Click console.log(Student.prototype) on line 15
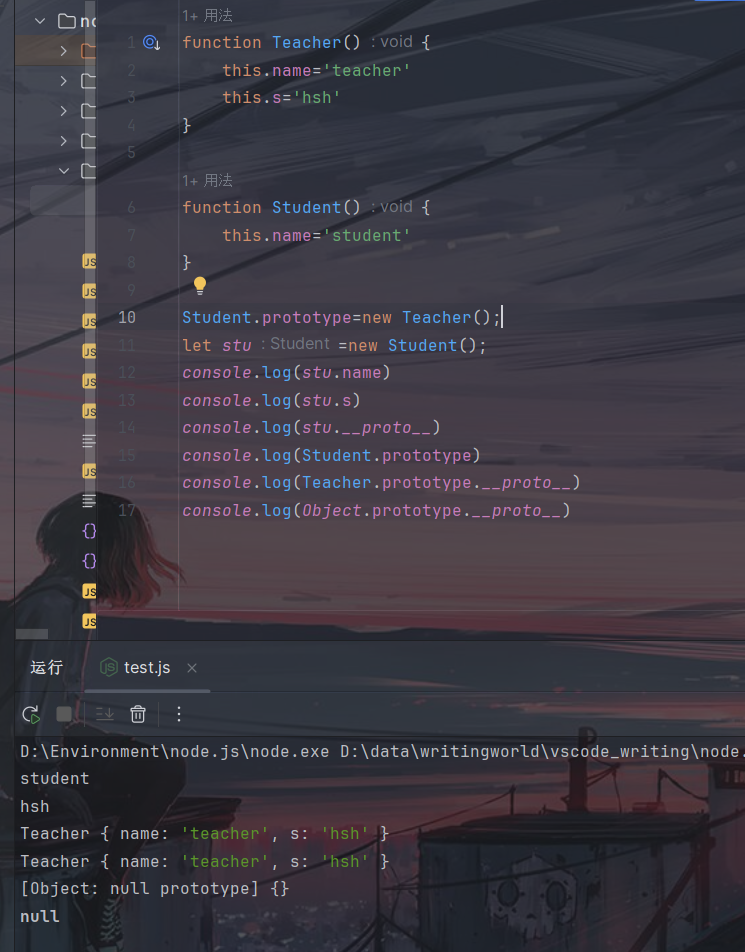The height and width of the screenshot is (952, 745). pyautogui.click(x=331, y=455)
